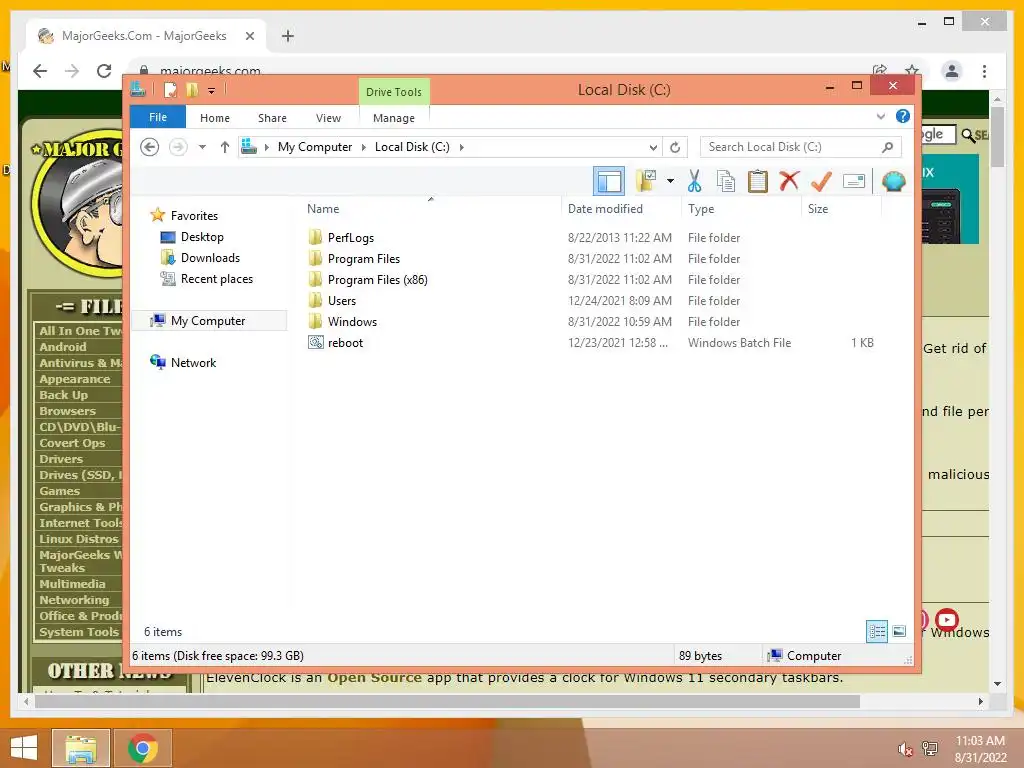Open a new Chrome tab

[287, 36]
